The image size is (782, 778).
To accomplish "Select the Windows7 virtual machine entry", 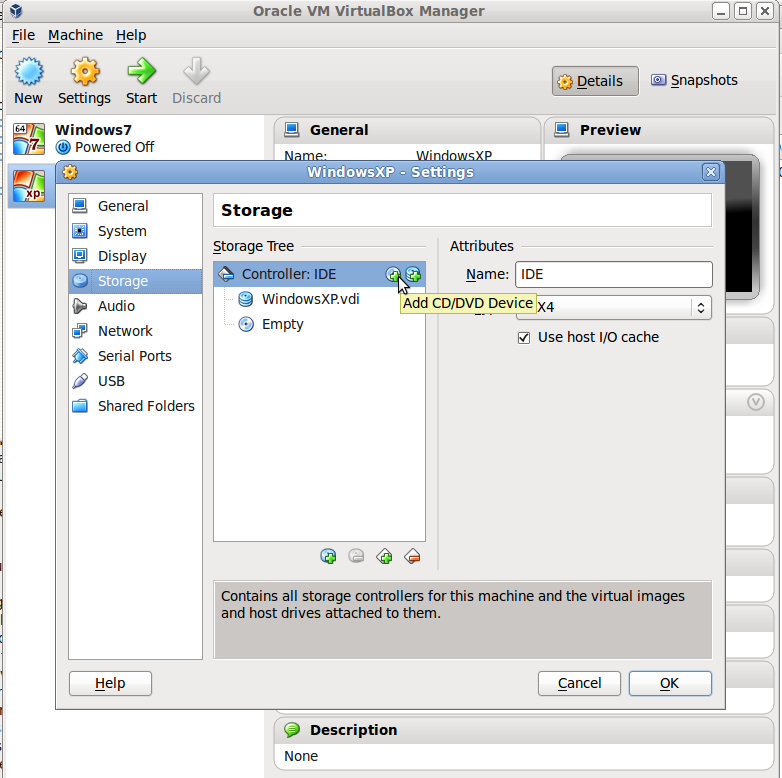I will pyautogui.click(x=135, y=139).
